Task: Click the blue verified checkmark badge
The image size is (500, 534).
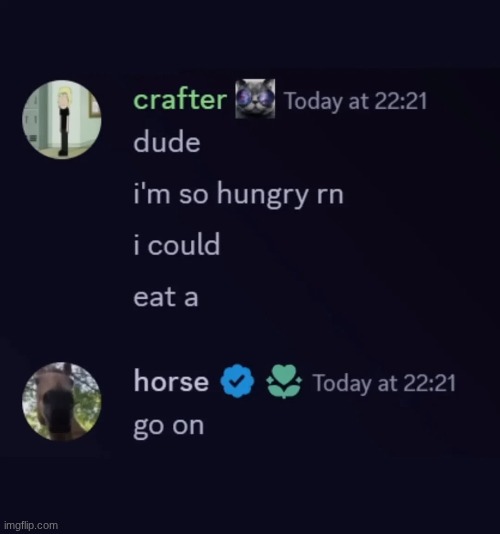Action: coord(237,381)
